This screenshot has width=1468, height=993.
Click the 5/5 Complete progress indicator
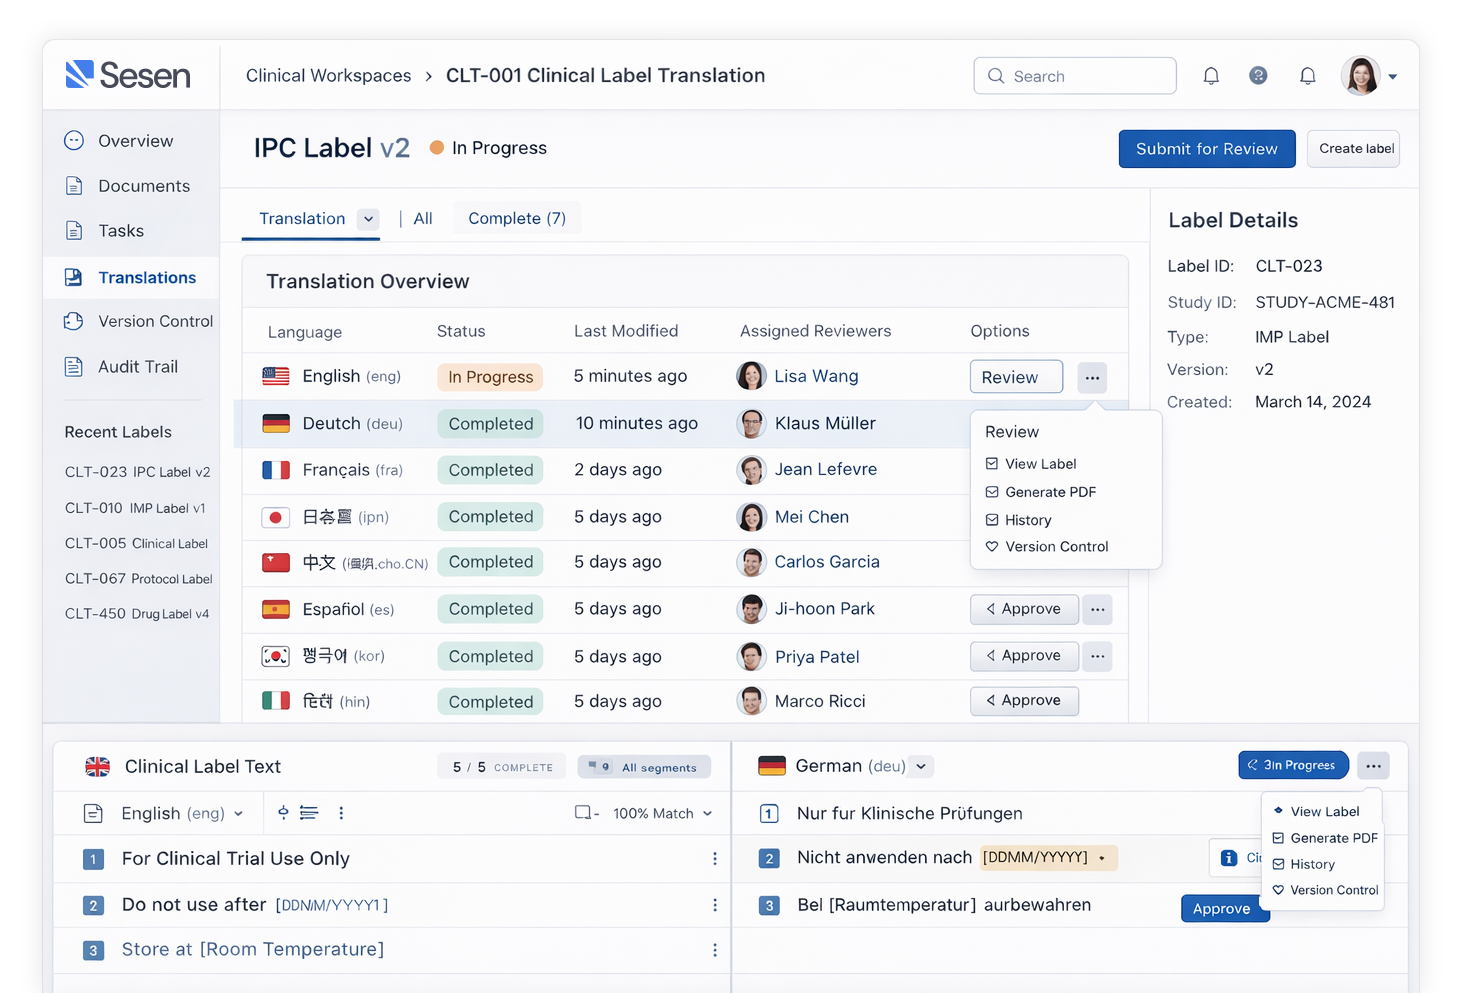click(x=501, y=767)
